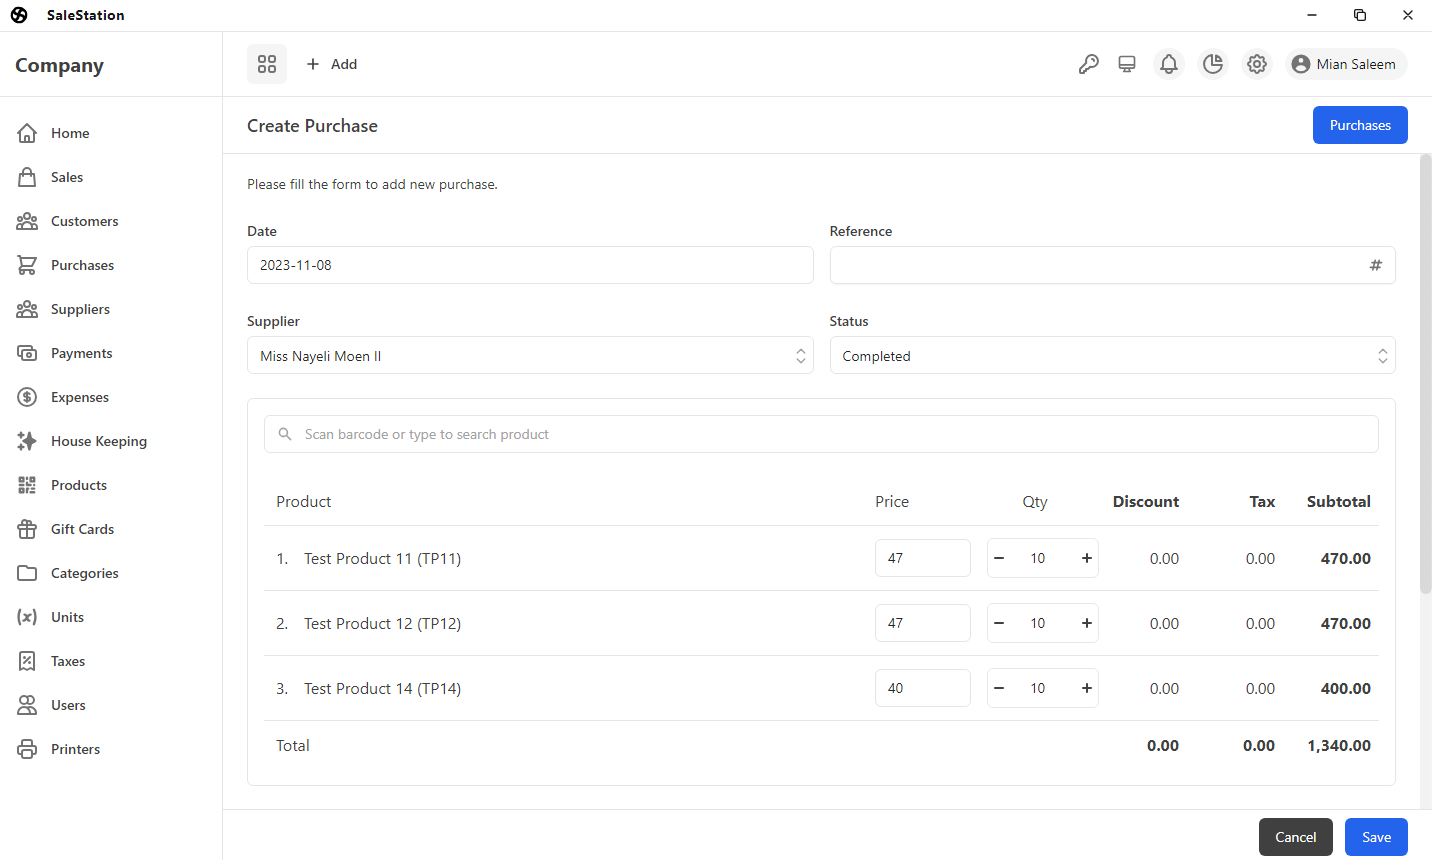Expand the Reference field hash selector
The width and height of the screenshot is (1432, 860).
(1375, 265)
